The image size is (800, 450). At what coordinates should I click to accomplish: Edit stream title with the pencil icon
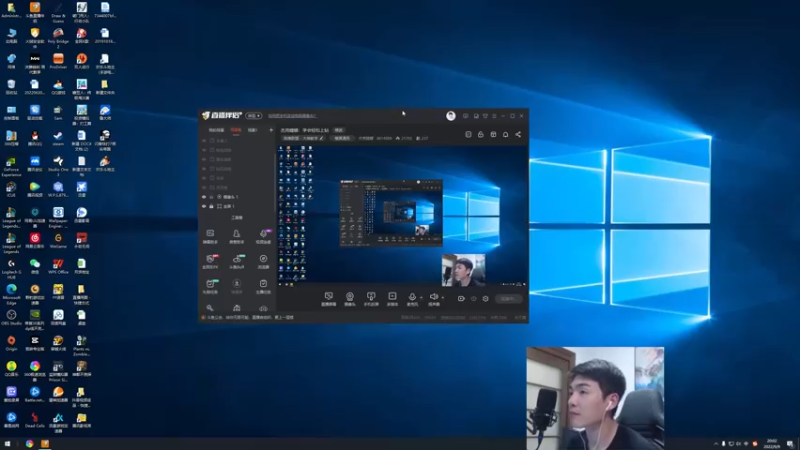(321, 138)
